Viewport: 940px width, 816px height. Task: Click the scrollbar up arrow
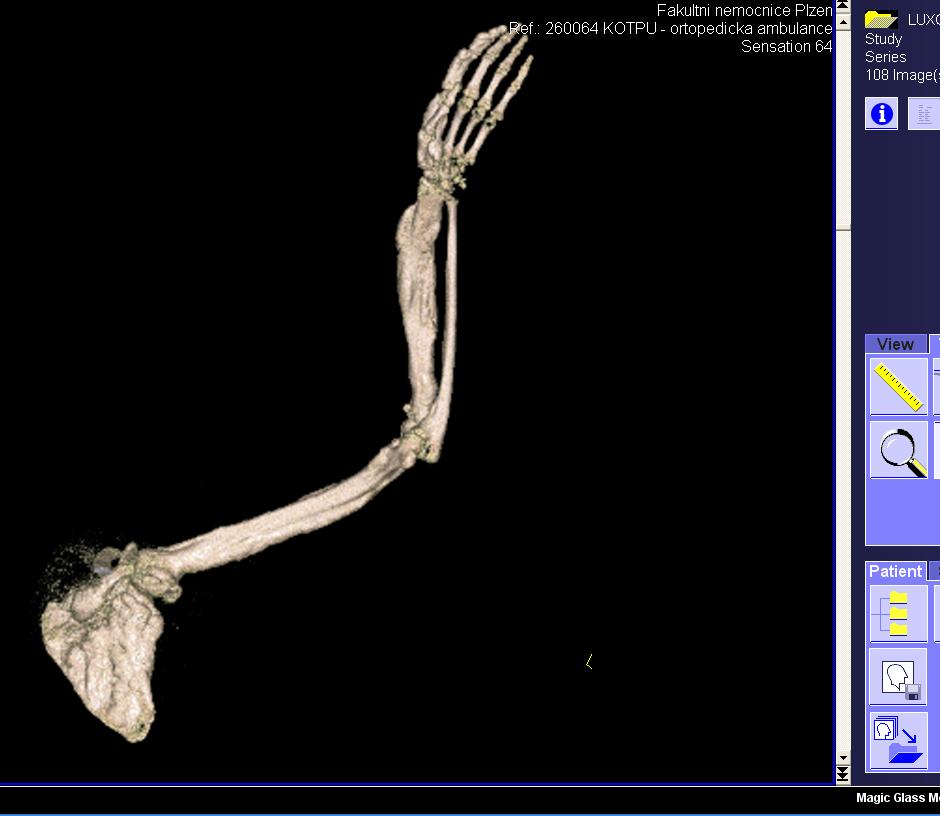point(843,19)
